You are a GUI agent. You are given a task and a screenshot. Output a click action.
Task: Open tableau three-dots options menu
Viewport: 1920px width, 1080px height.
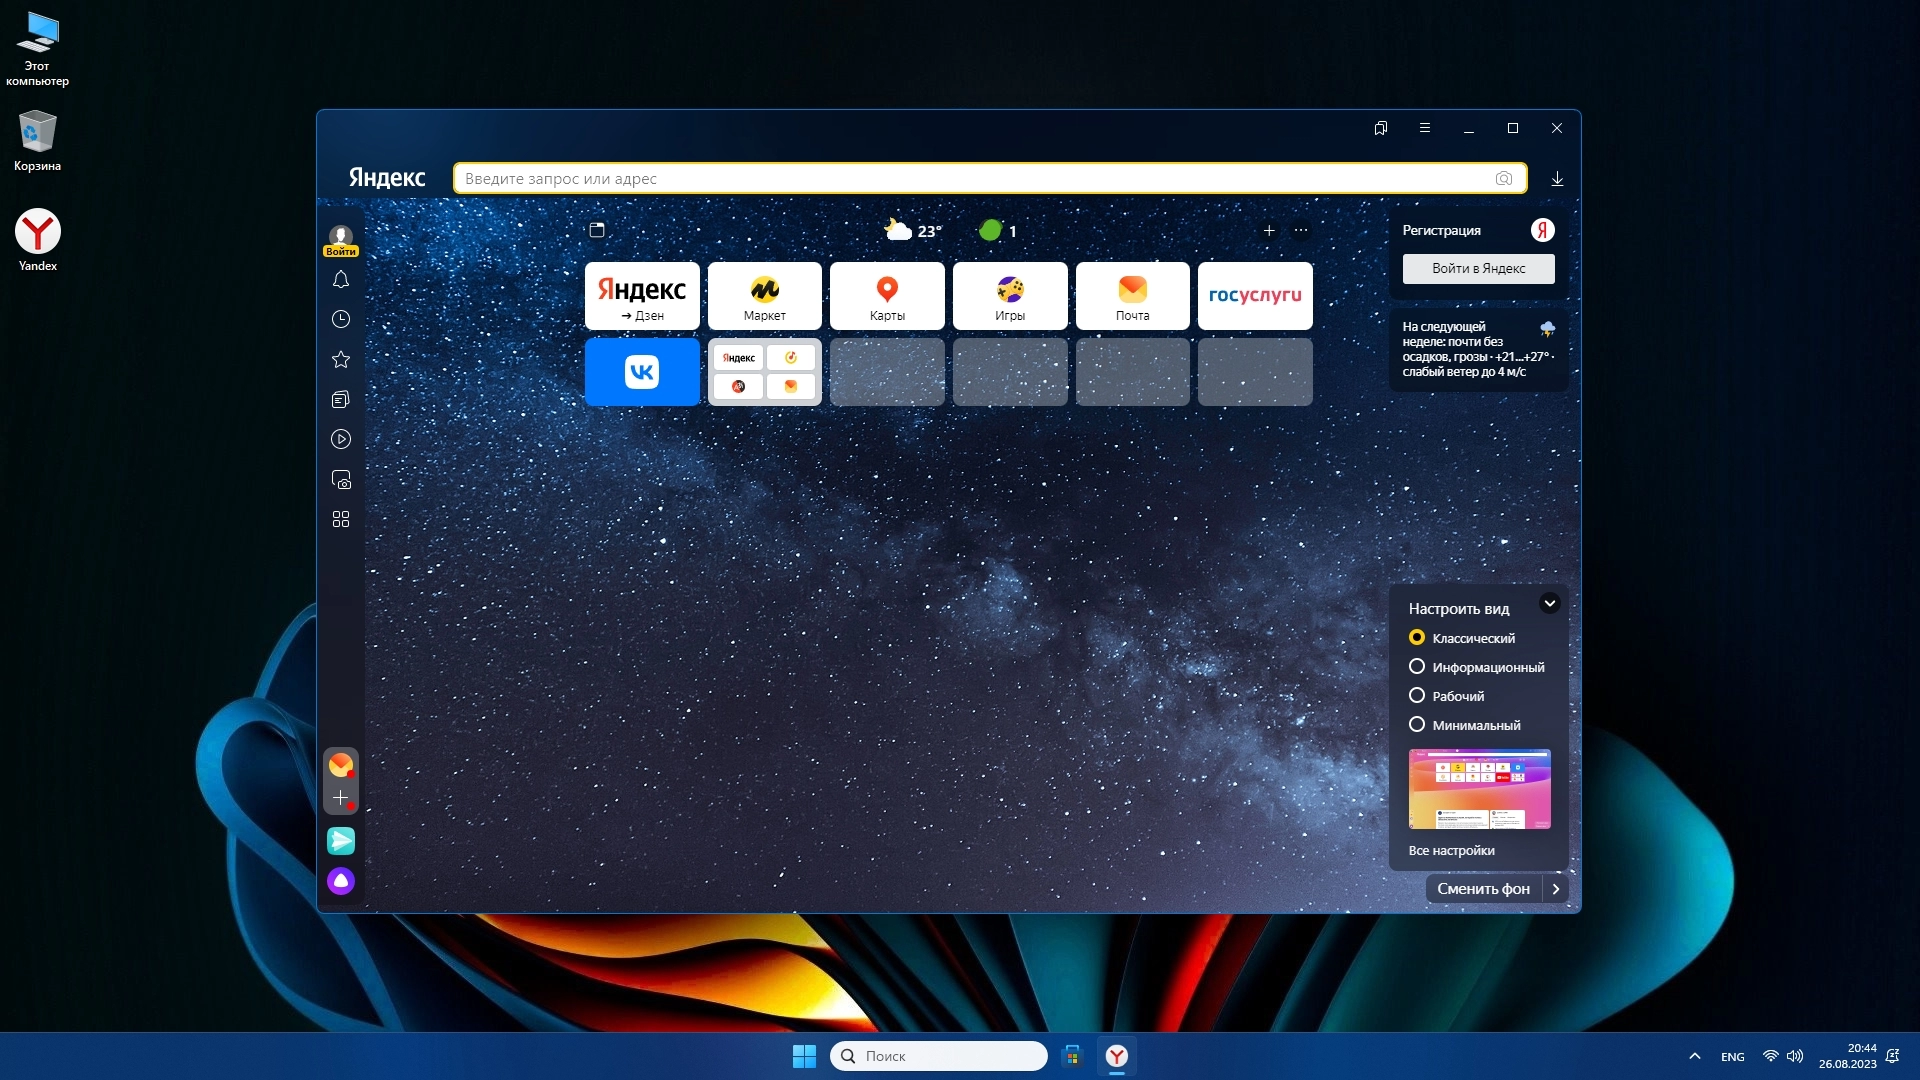(1301, 231)
